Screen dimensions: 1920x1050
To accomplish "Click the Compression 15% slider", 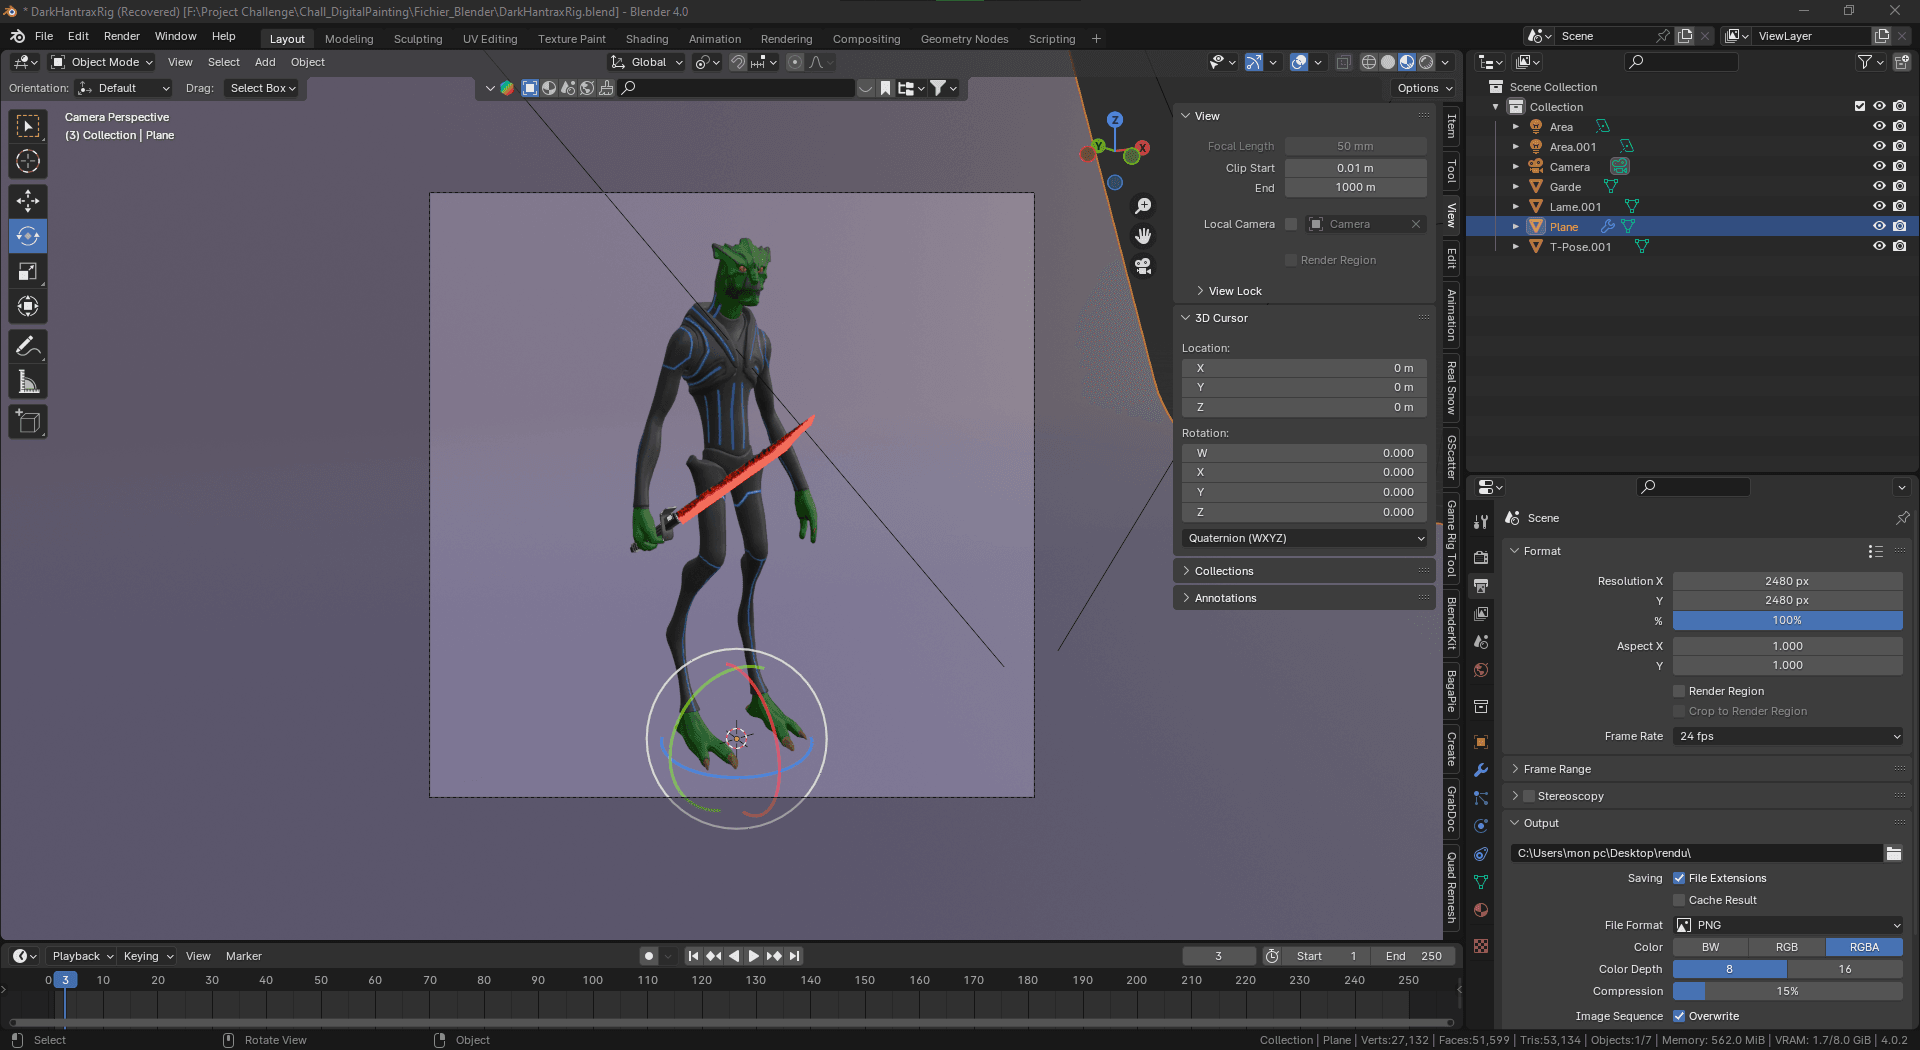I will 1788,991.
